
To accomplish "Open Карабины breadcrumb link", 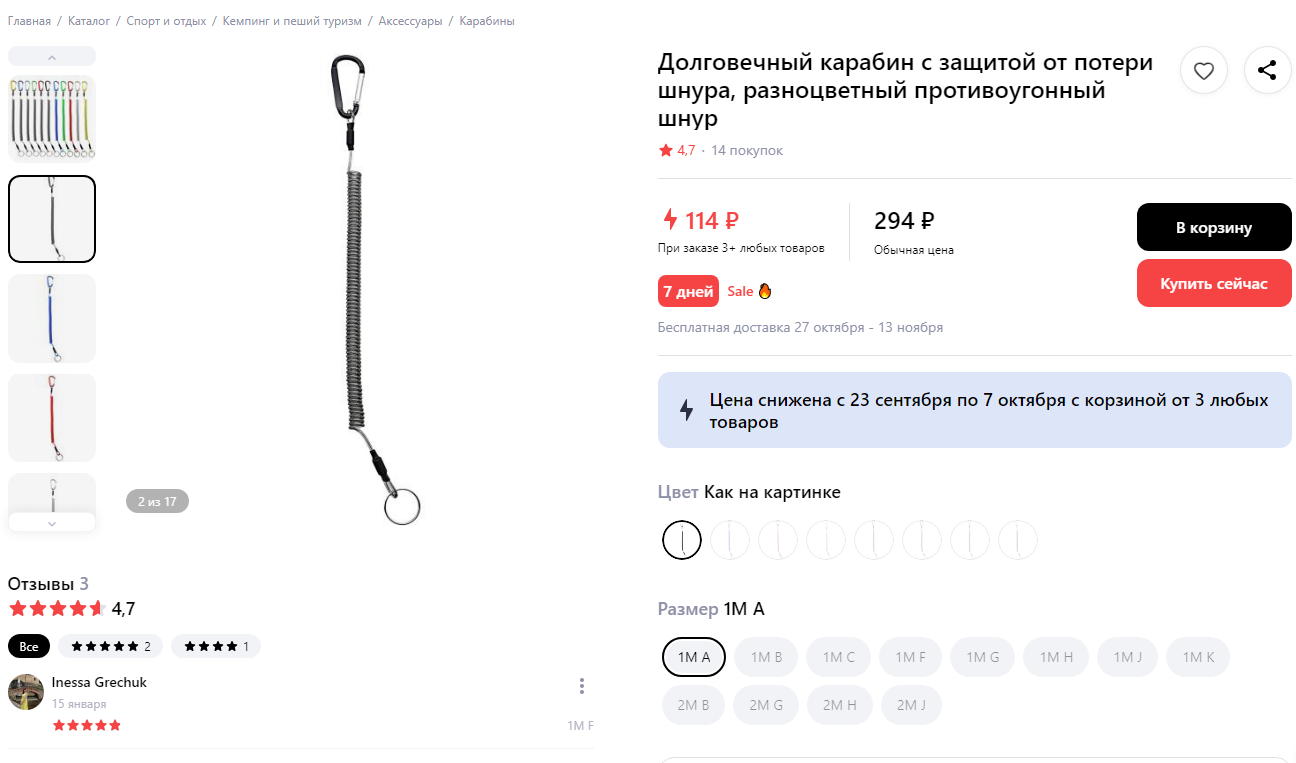I will (487, 21).
